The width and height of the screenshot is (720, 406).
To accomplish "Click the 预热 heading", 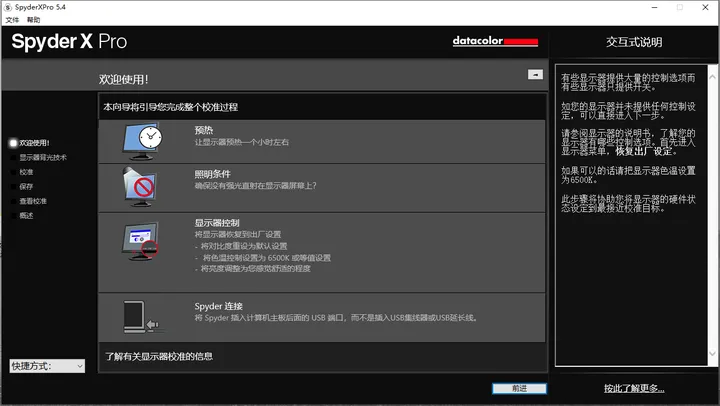I will (203, 130).
